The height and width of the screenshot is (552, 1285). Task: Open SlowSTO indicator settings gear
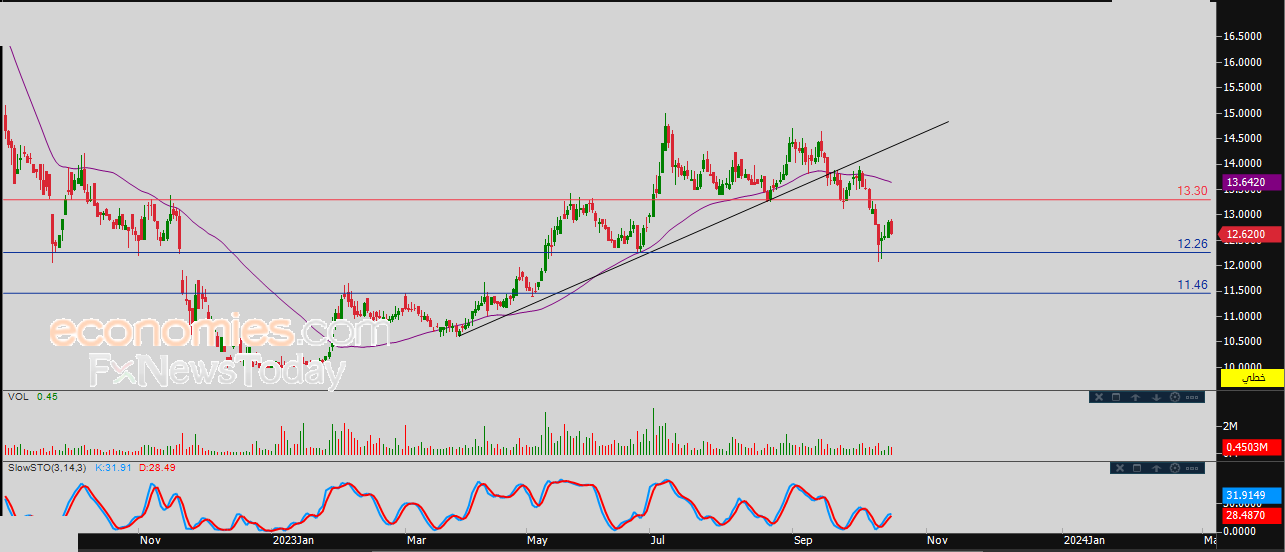coord(1174,468)
